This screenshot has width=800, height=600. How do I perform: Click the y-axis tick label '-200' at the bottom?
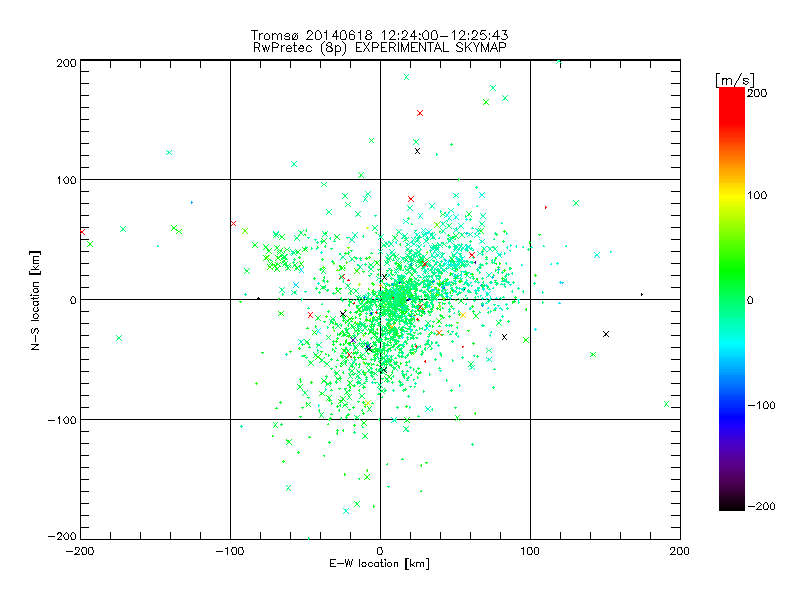(62, 536)
